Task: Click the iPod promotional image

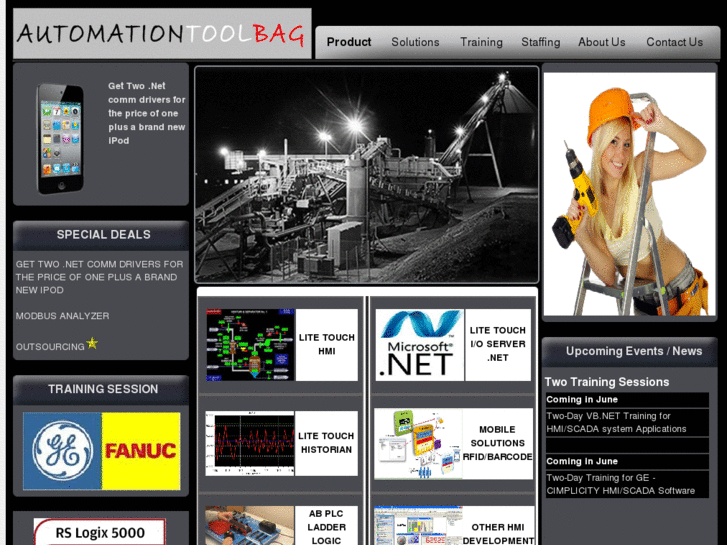Action: pyautogui.click(x=60, y=138)
